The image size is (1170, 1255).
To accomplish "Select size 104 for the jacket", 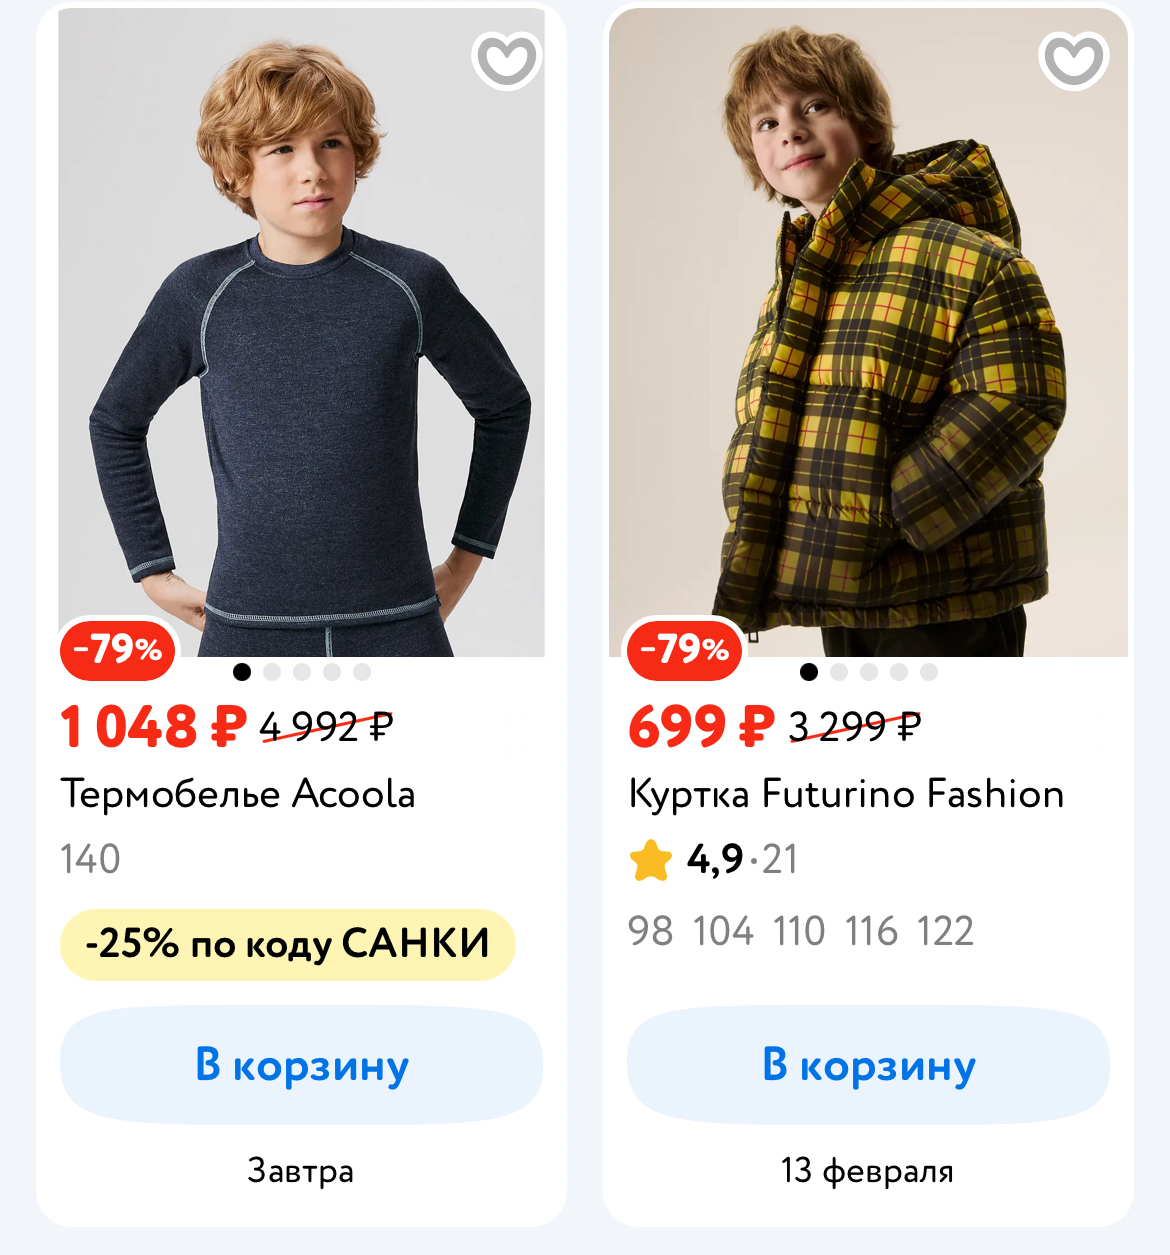I will pos(723,931).
